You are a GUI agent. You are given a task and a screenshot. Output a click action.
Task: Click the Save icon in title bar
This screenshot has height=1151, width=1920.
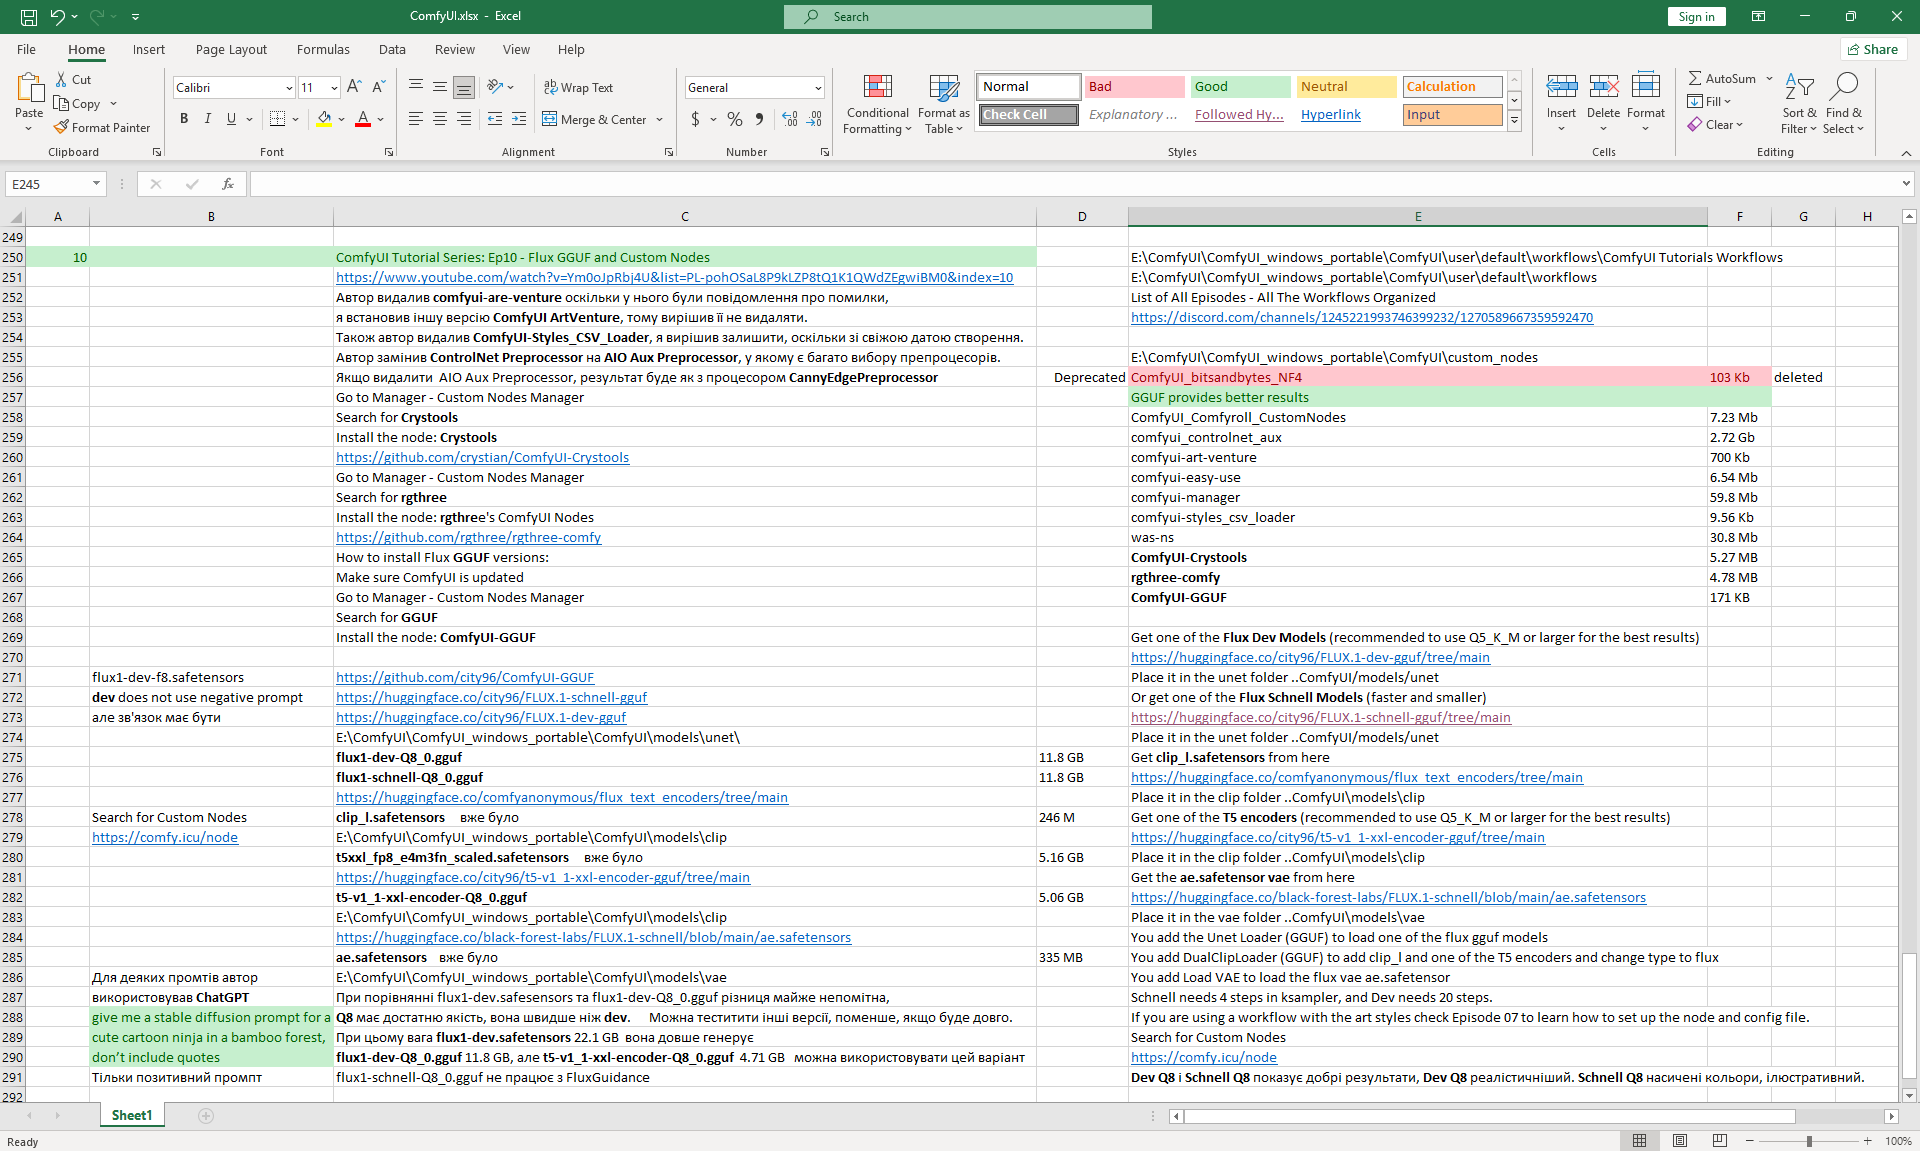pos(29,16)
